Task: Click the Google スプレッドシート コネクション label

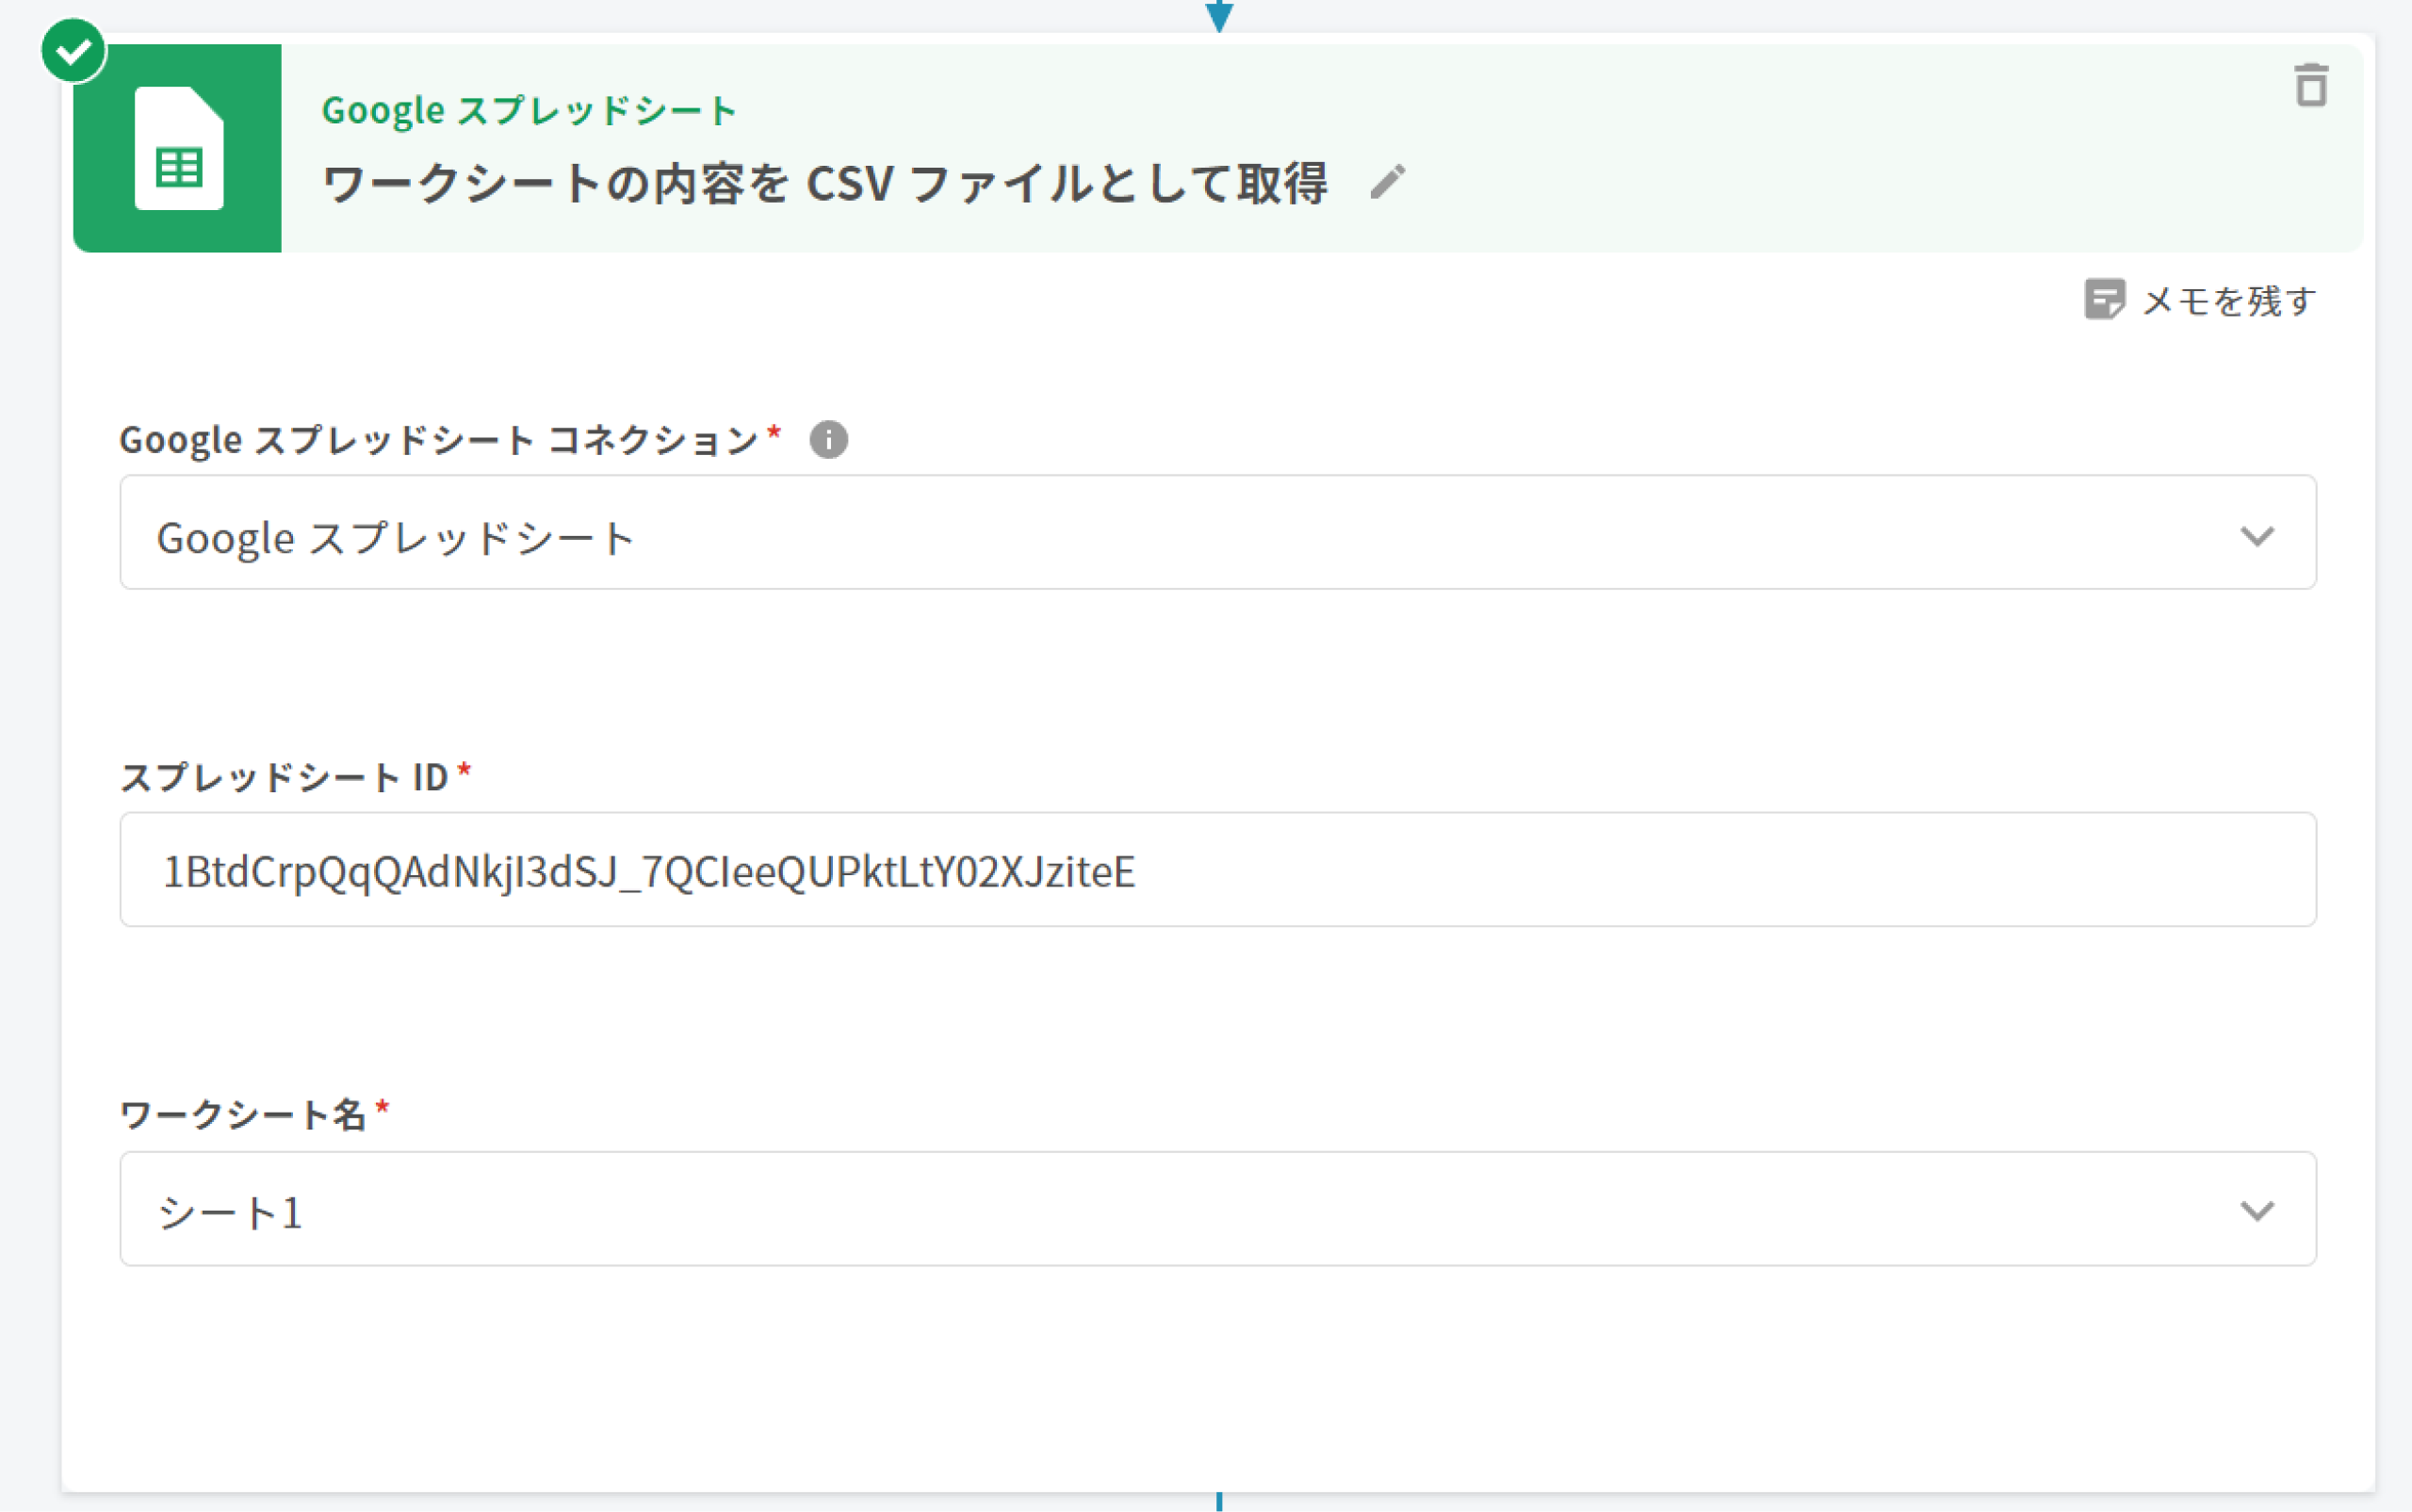Action: [438, 440]
